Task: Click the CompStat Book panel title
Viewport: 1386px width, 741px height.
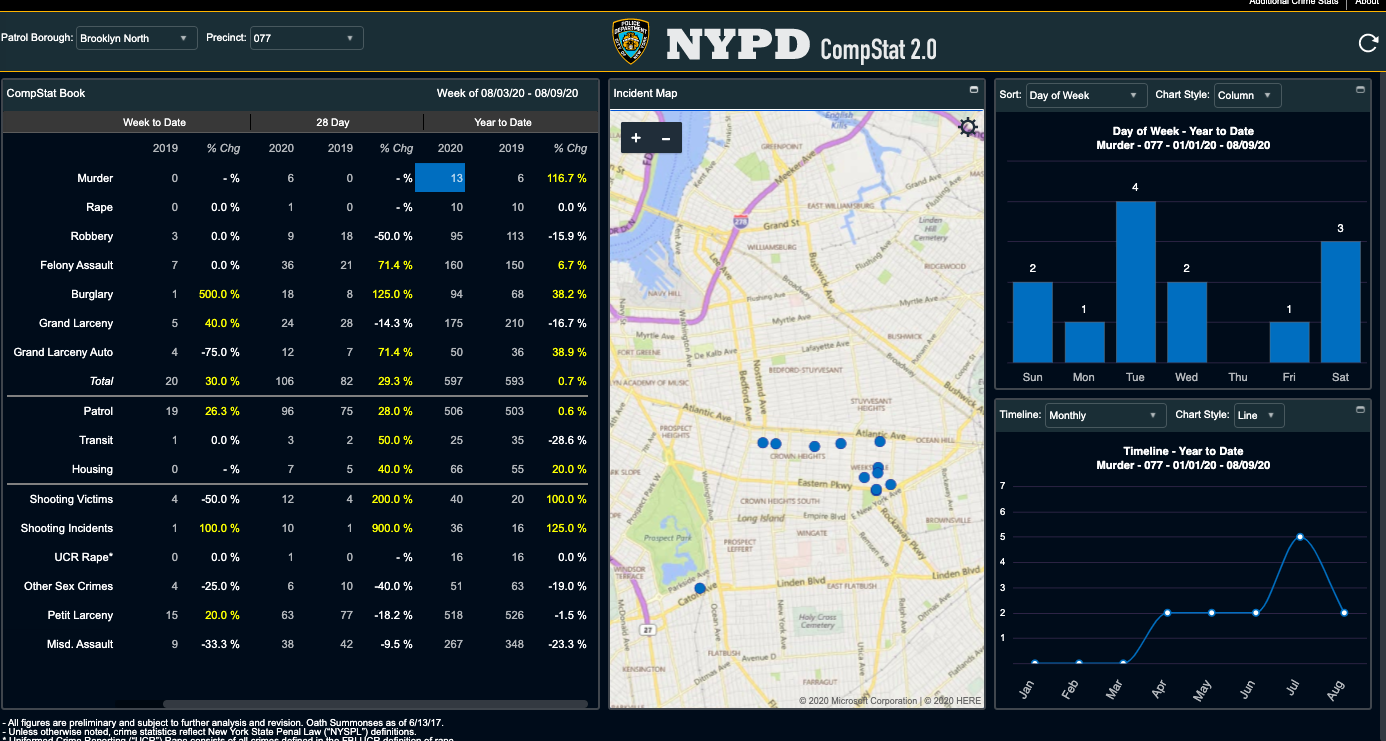Action: 46,93
